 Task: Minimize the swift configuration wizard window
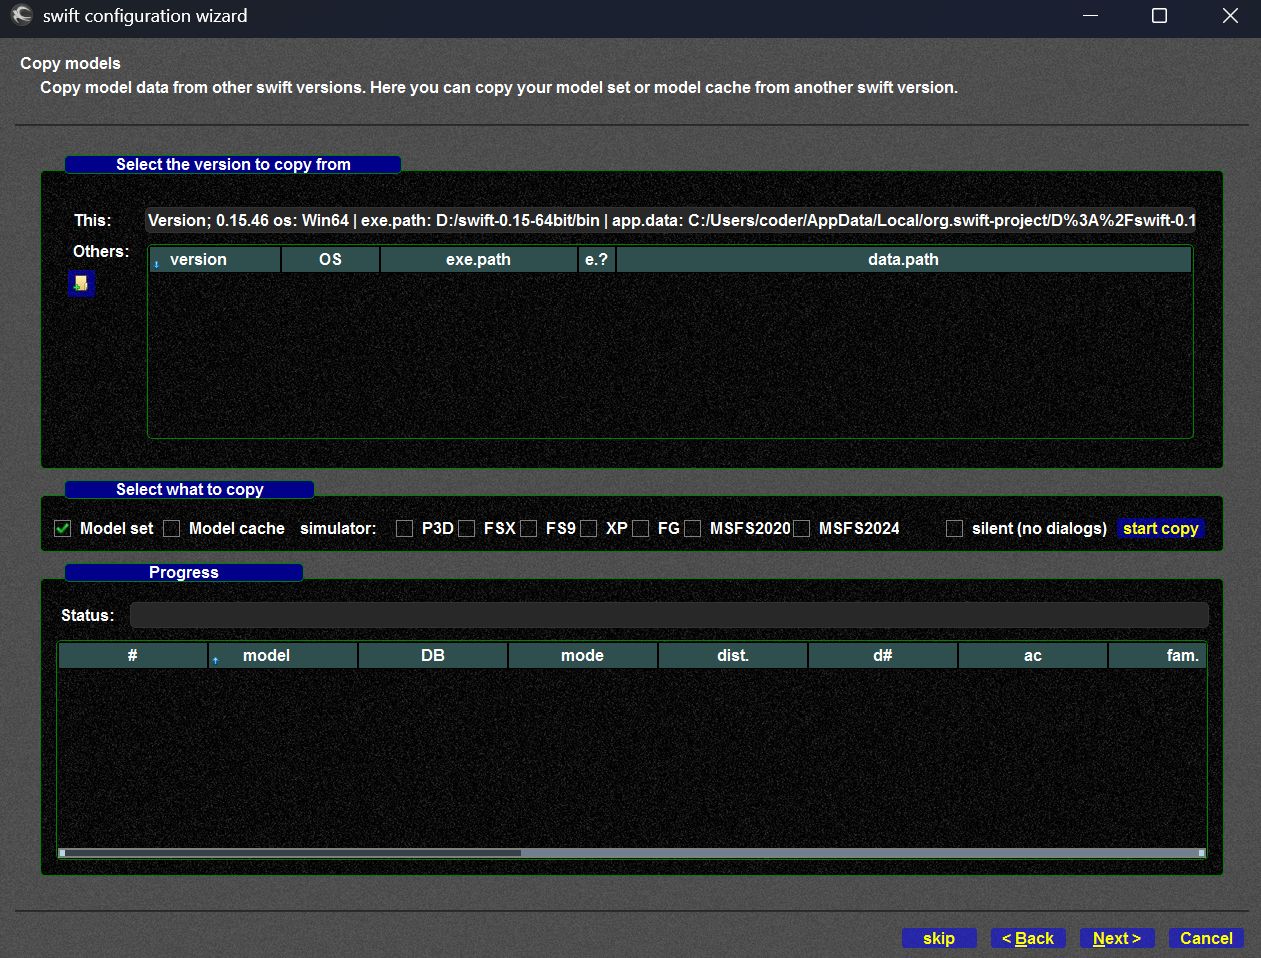point(1090,16)
